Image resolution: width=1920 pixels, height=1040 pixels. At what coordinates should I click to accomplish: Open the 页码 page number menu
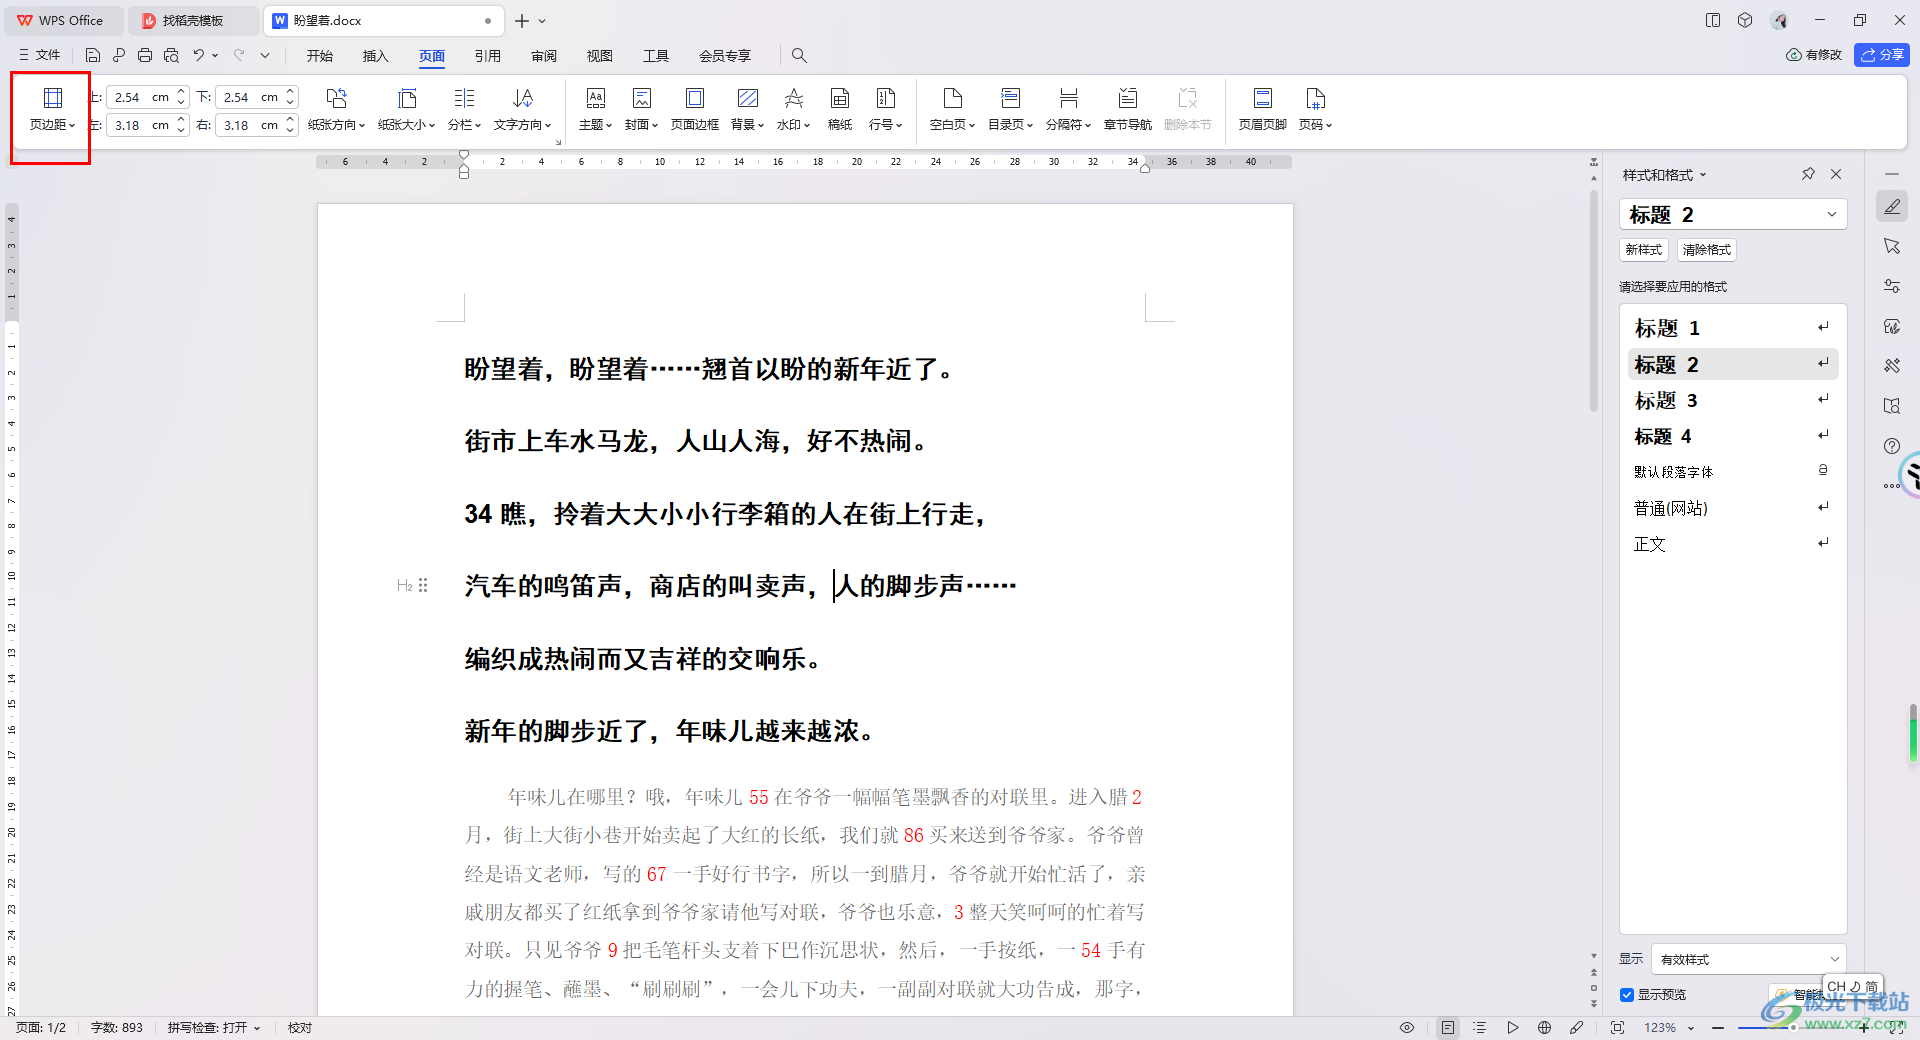tap(1315, 110)
